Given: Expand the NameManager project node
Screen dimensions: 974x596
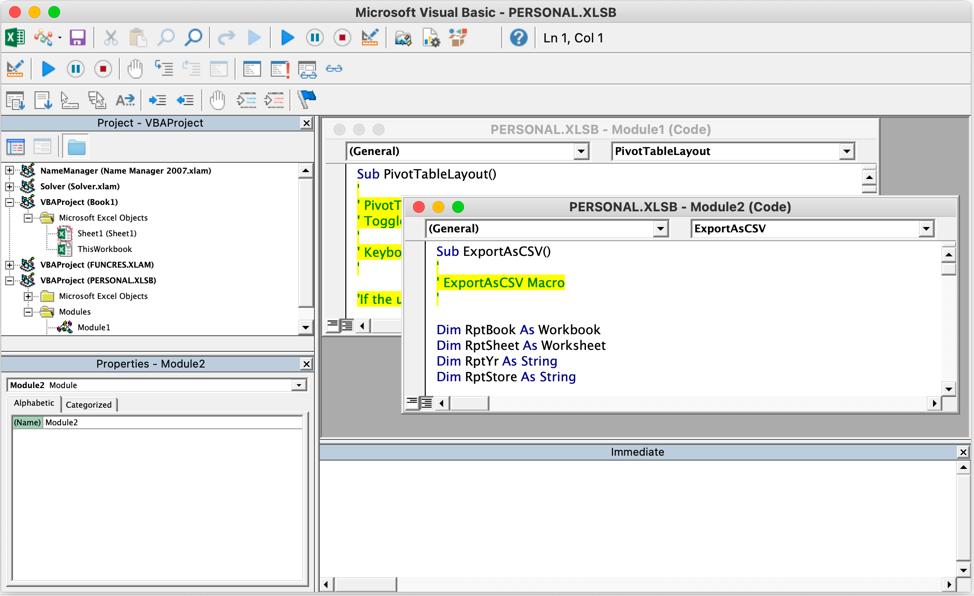Looking at the screenshot, I should point(9,170).
